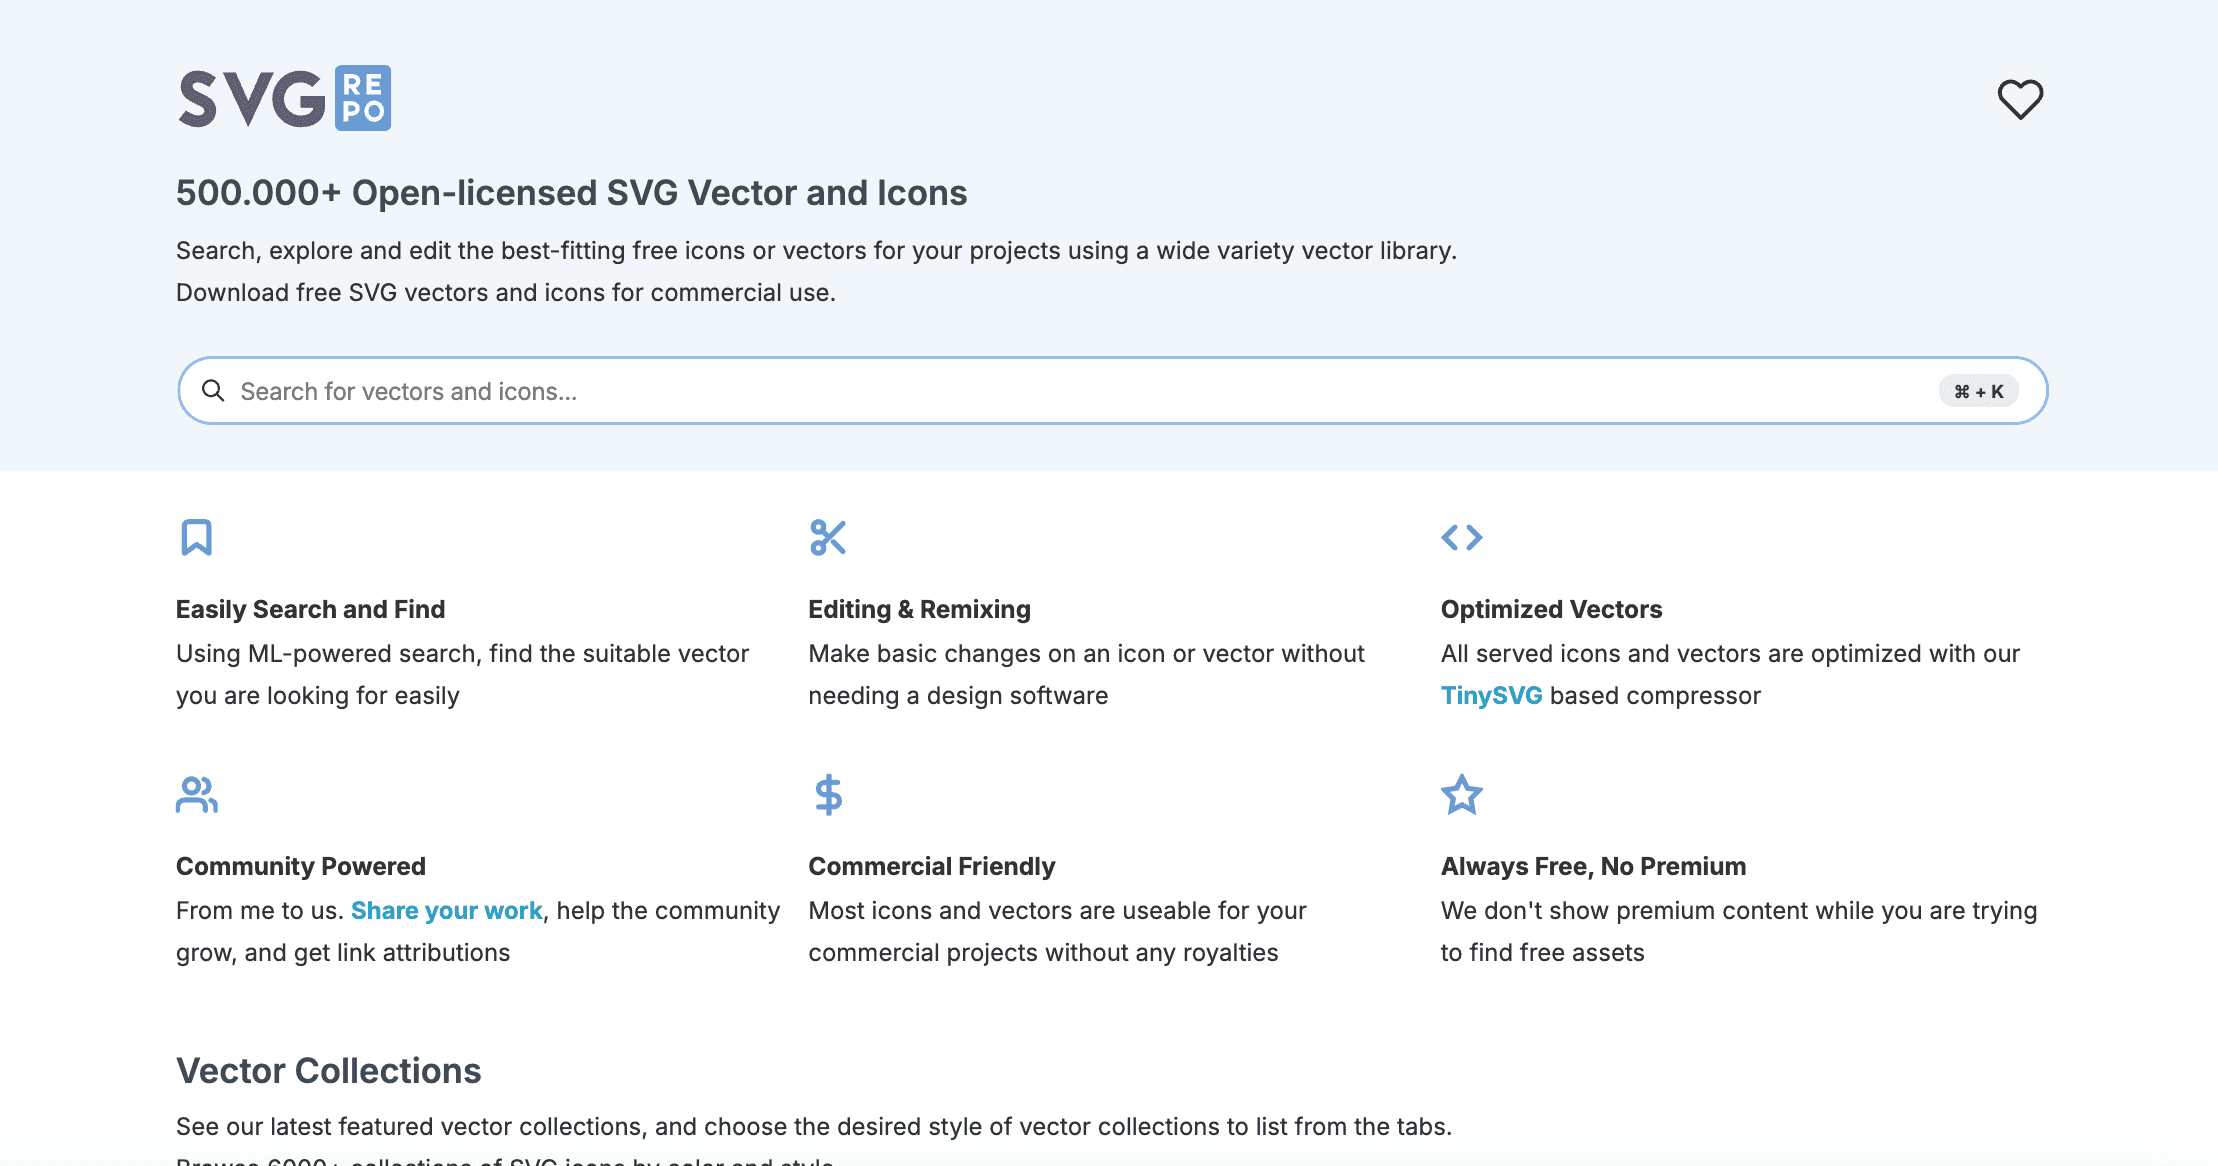Click the star icon for Always Free

[x=1462, y=795]
